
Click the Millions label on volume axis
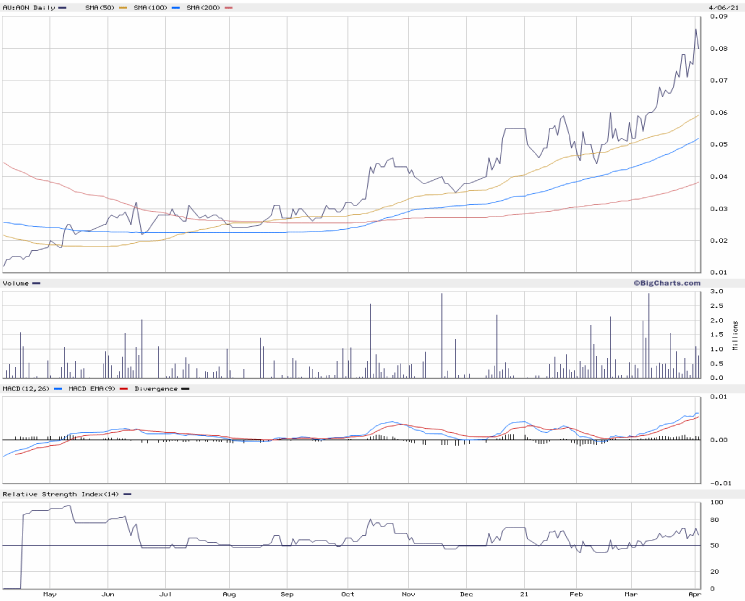(737, 334)
